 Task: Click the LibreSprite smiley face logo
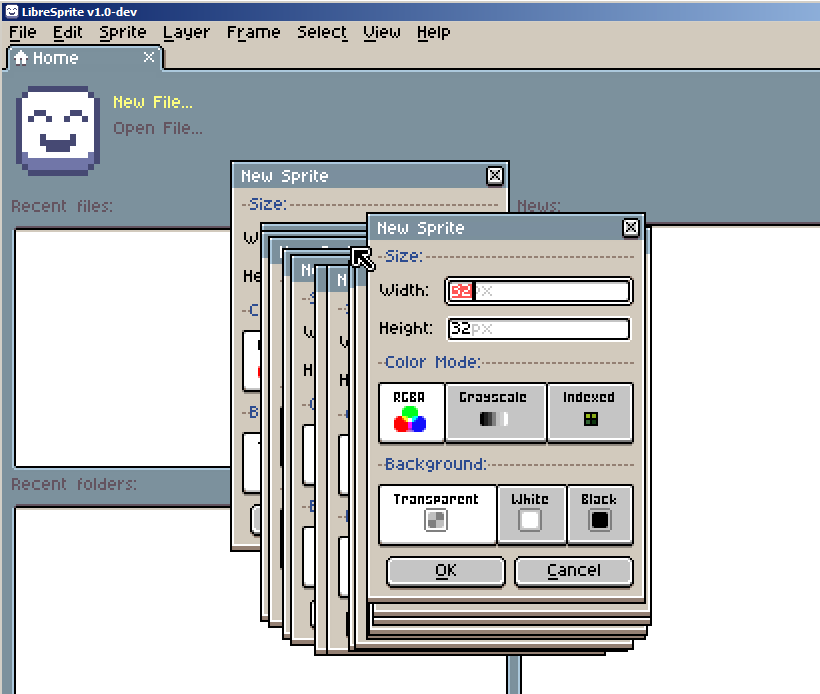(55, 131)
